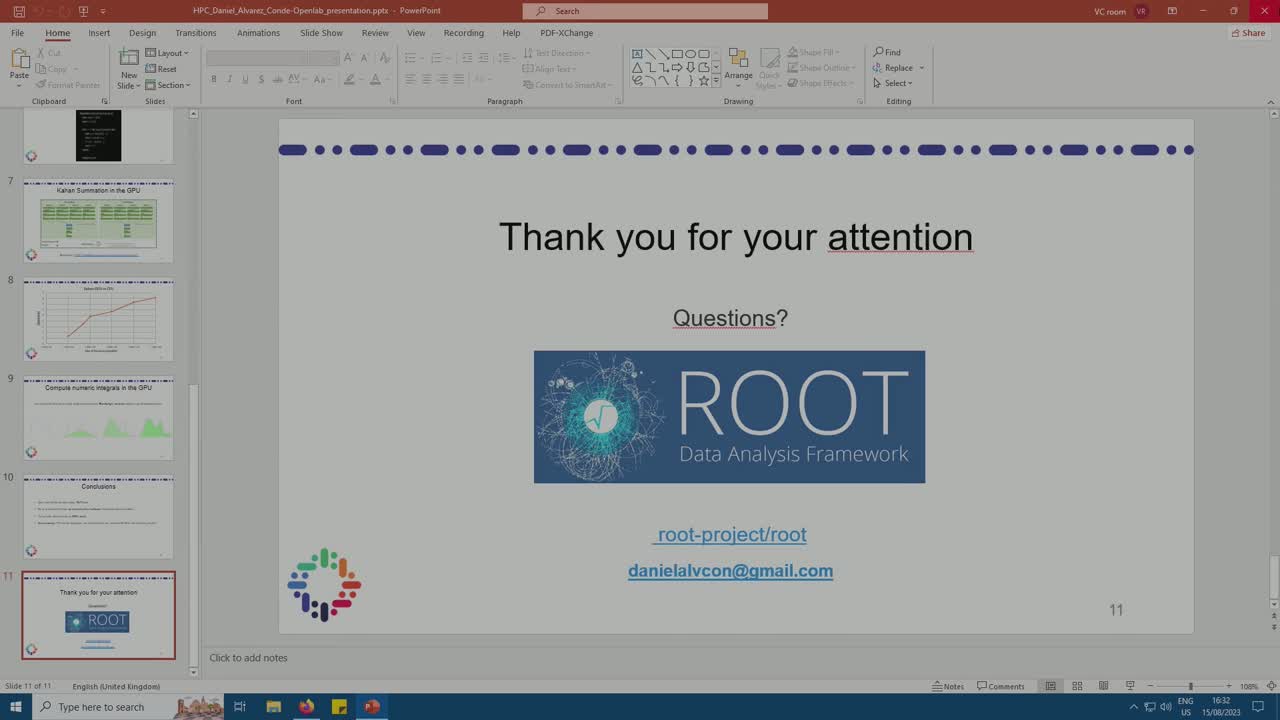The height and width of the screenshot is (720, 1280).
Task: Open the Select dropdown
Action: pyautogui.click(x=892, y=83)
